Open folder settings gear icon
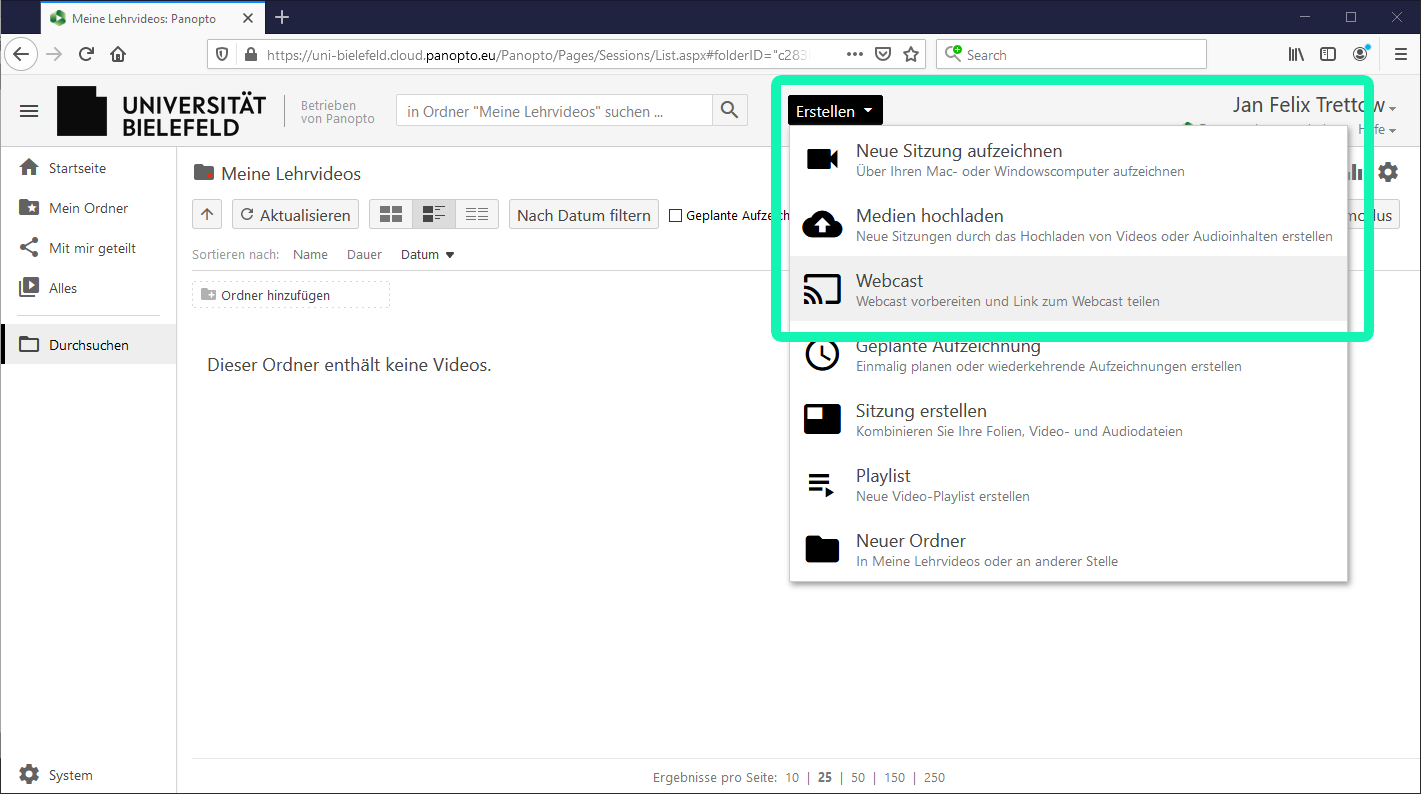 coord(1388,172)
